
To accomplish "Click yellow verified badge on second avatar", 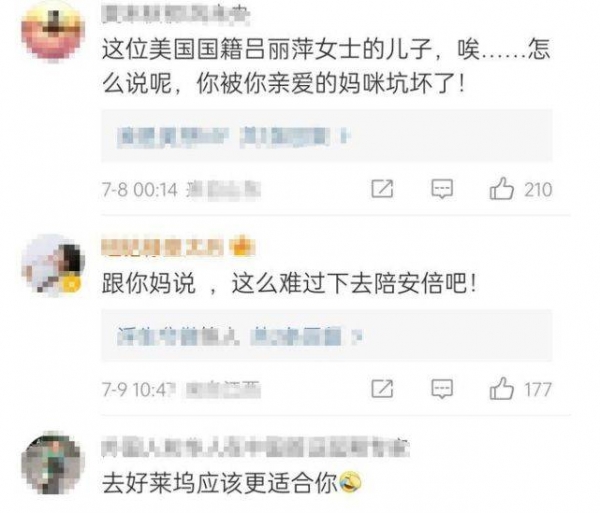I will (x=72, y=285).
